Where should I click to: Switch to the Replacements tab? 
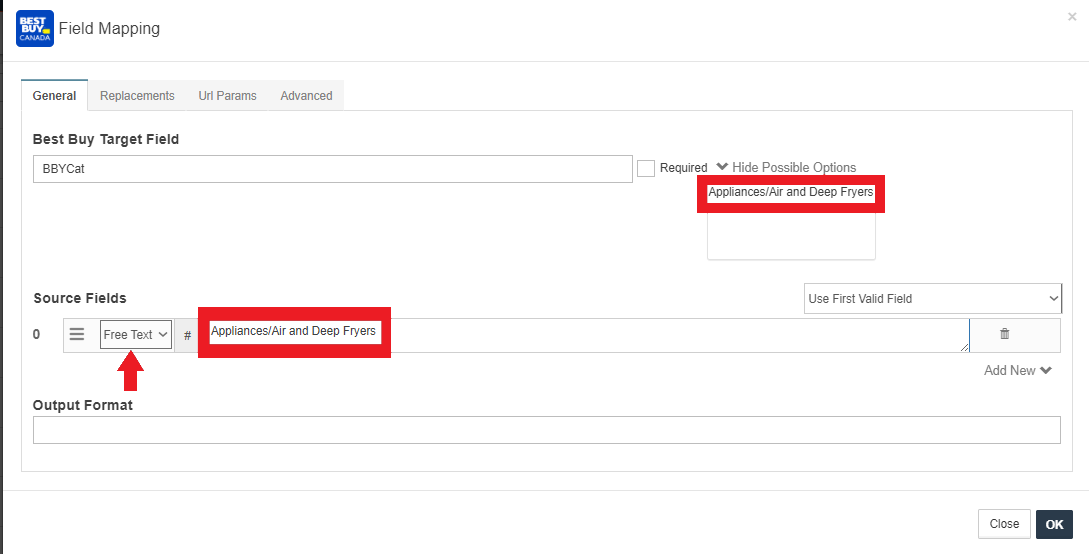point(137,96)
